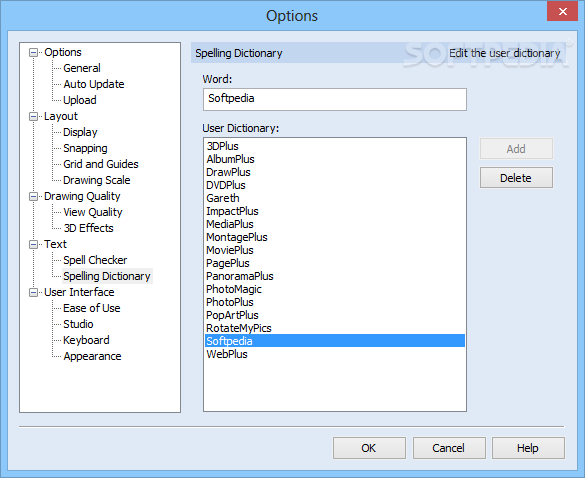
Task: Go to Grid and Guides settings
Action: (100, 164)
